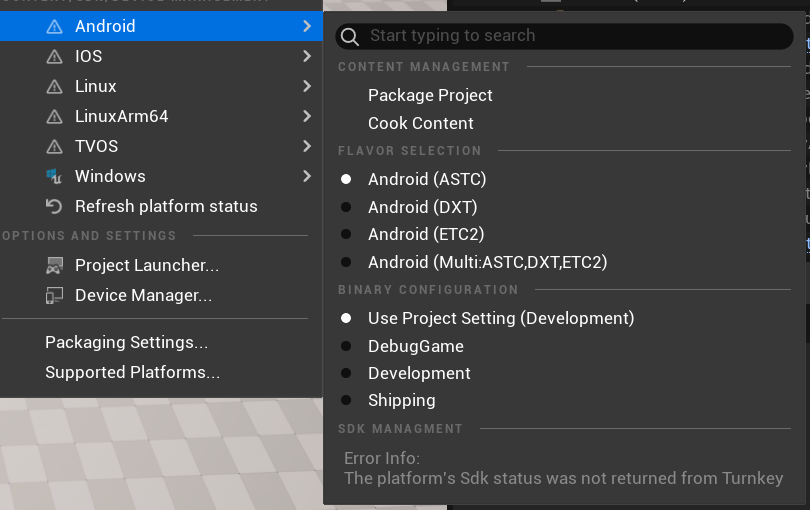Viewport: 810px width, 510px height.
Task: Click the warning icon next to Linux
Action: (x=54, y=86)
